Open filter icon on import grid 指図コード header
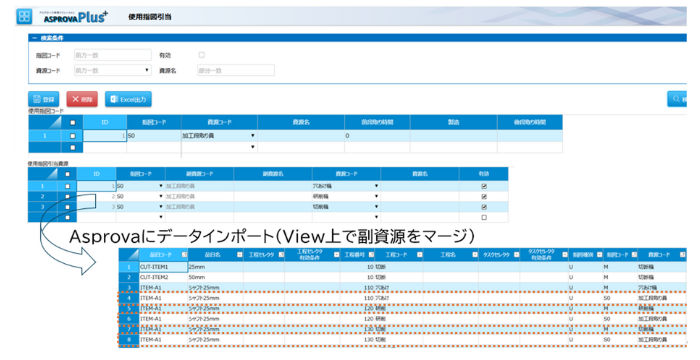Image resolution: width=700 pixels, height=360 pixels. [x=634, y=255]
